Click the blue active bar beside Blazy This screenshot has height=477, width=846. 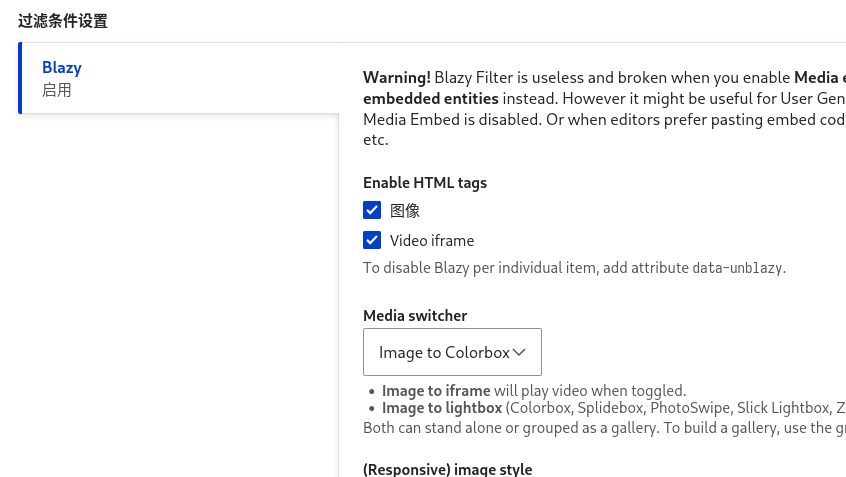point(20,78)
